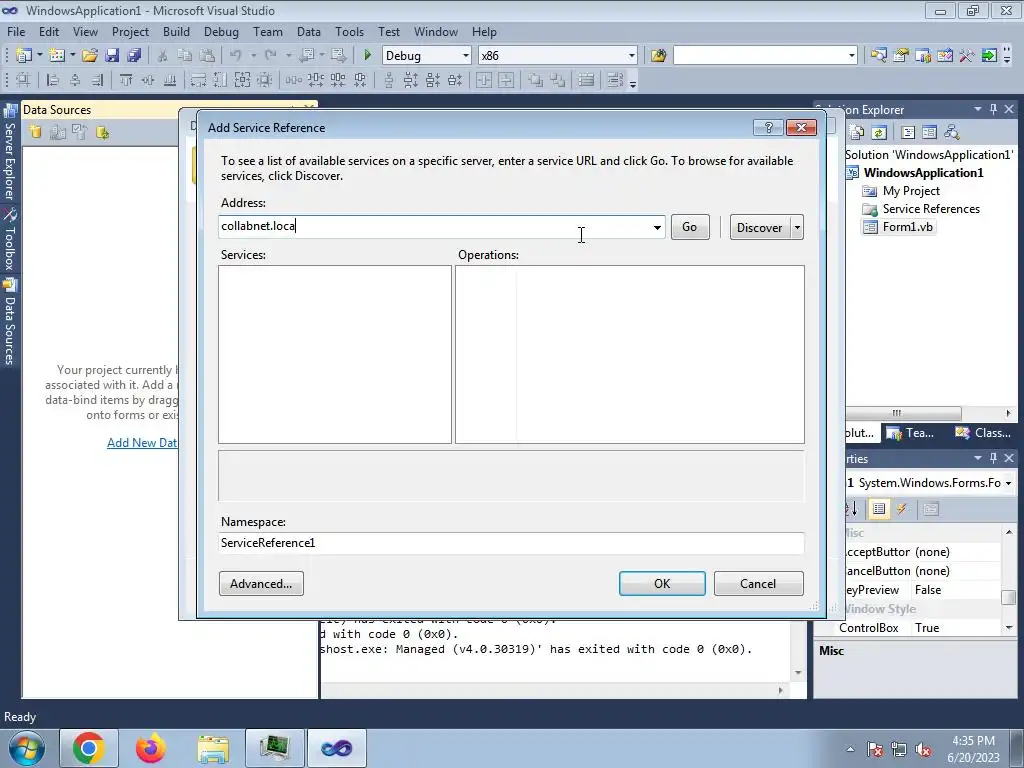The height and width of the screenshot is (768, 1024).
Task: Expand the Address history dropdown arrow
Action: [657, 227]
